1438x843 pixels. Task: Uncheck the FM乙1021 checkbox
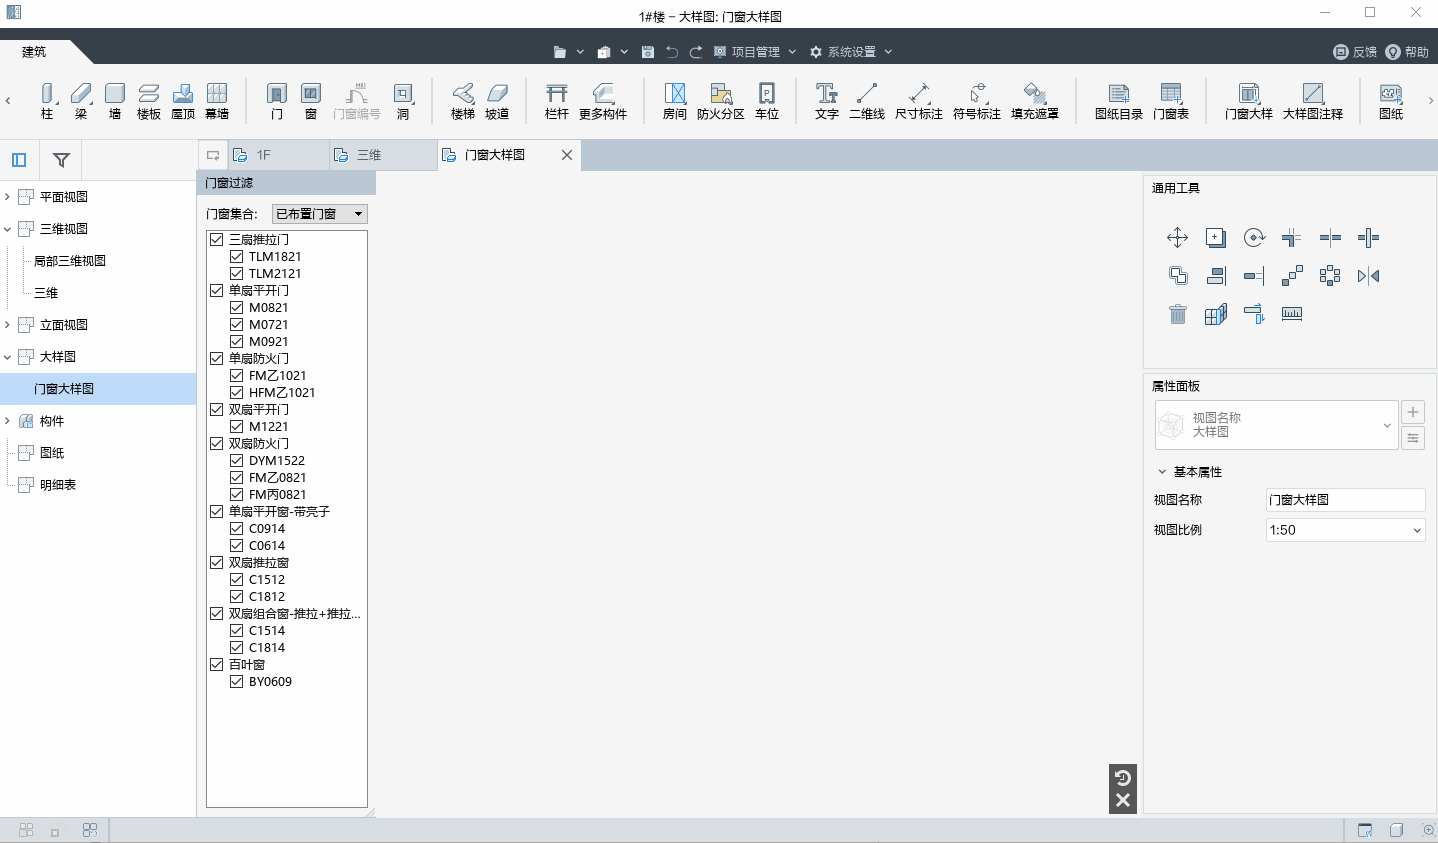pyautogui.click(x=236, y=375)
